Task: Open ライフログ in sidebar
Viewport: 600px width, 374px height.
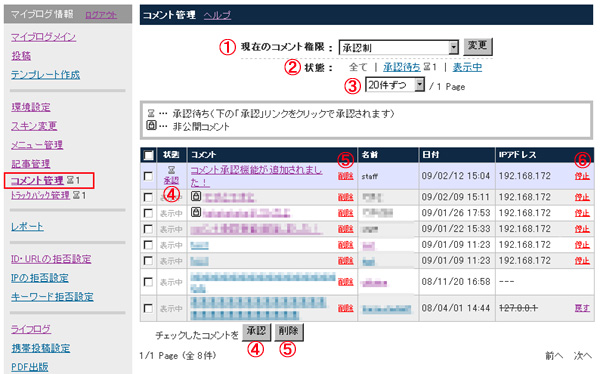Action: click(x=31, y=329)
